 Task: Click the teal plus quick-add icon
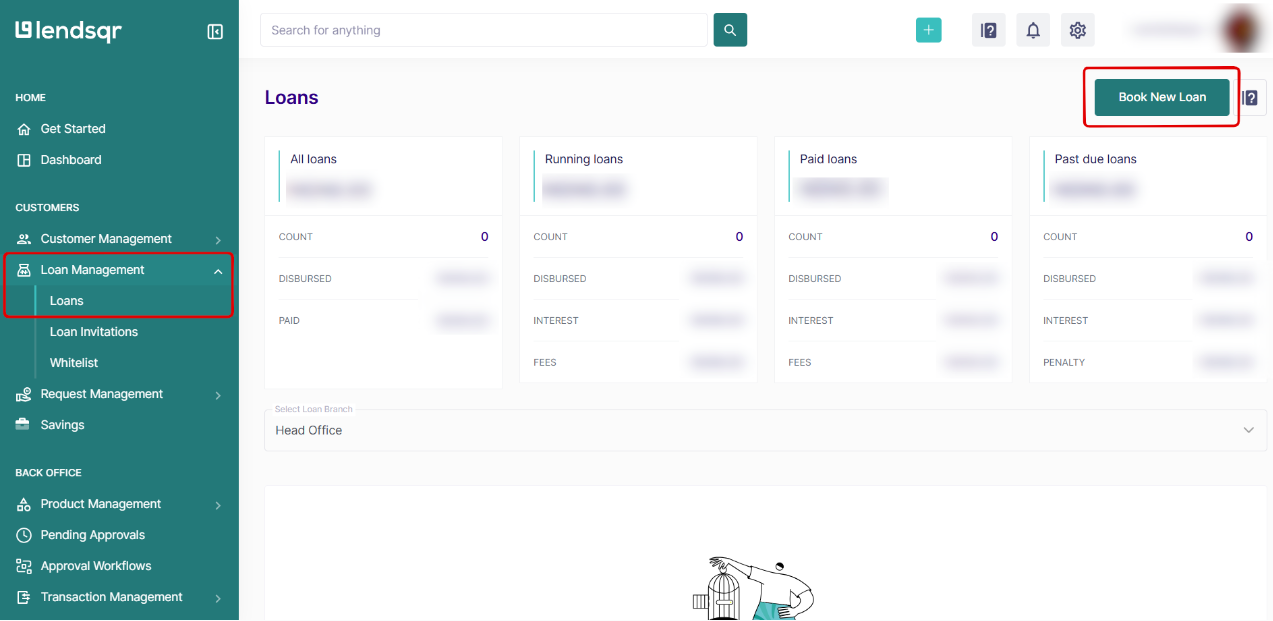pos(928,30)
